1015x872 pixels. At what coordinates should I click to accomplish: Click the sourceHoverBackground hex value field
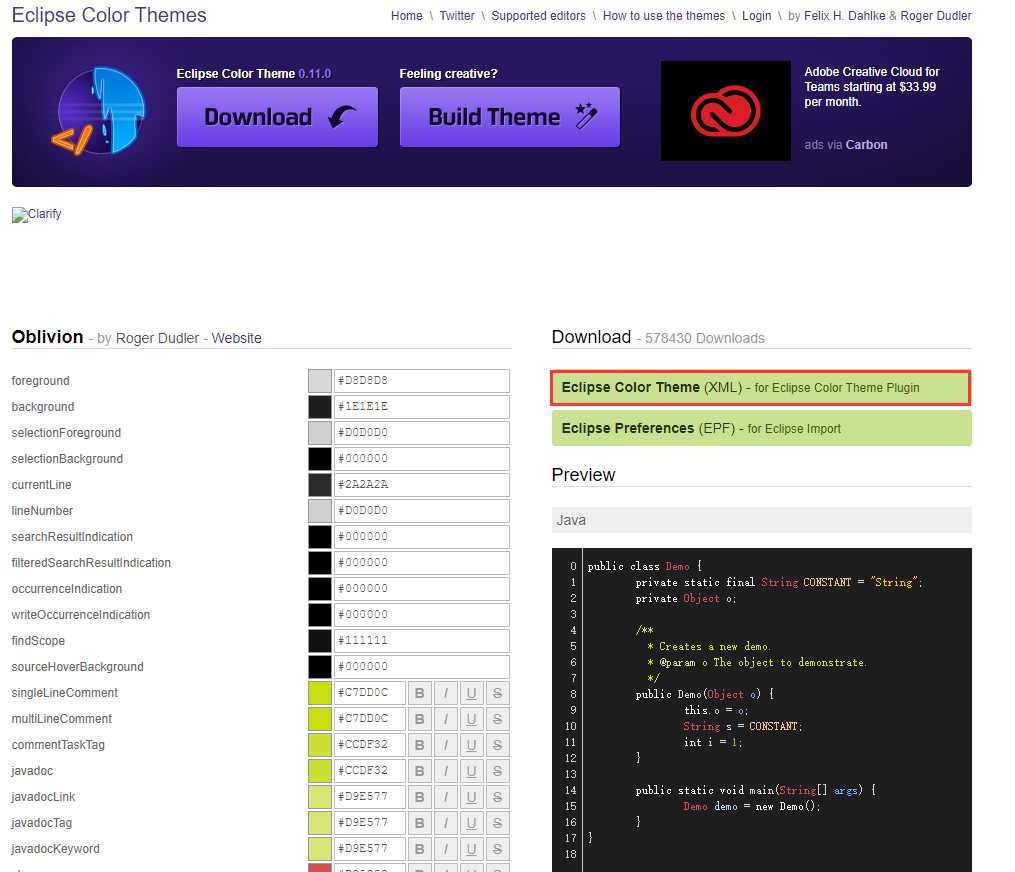(422, 666)
